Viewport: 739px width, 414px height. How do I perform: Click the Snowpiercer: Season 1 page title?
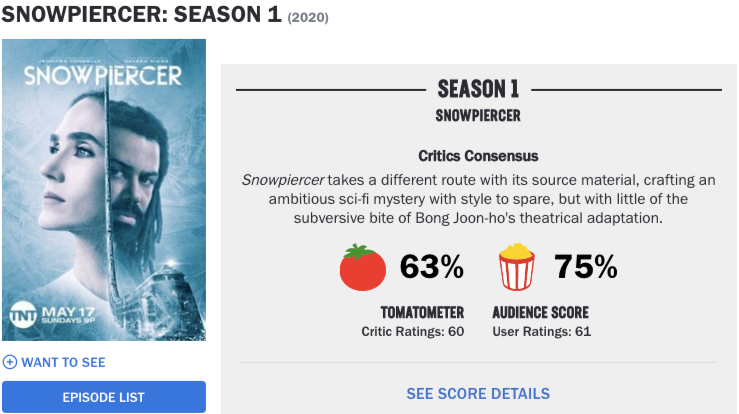141,17
